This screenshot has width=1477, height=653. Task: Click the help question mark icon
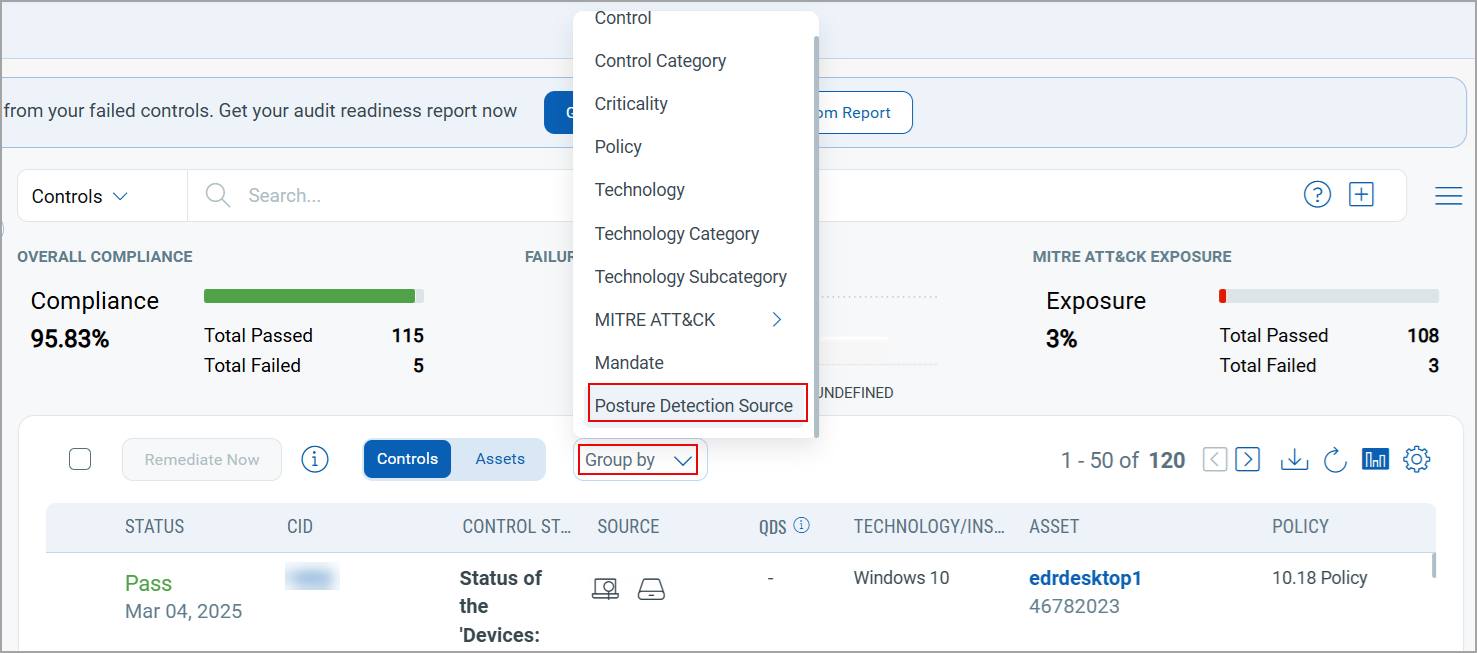click(1317, 194)
